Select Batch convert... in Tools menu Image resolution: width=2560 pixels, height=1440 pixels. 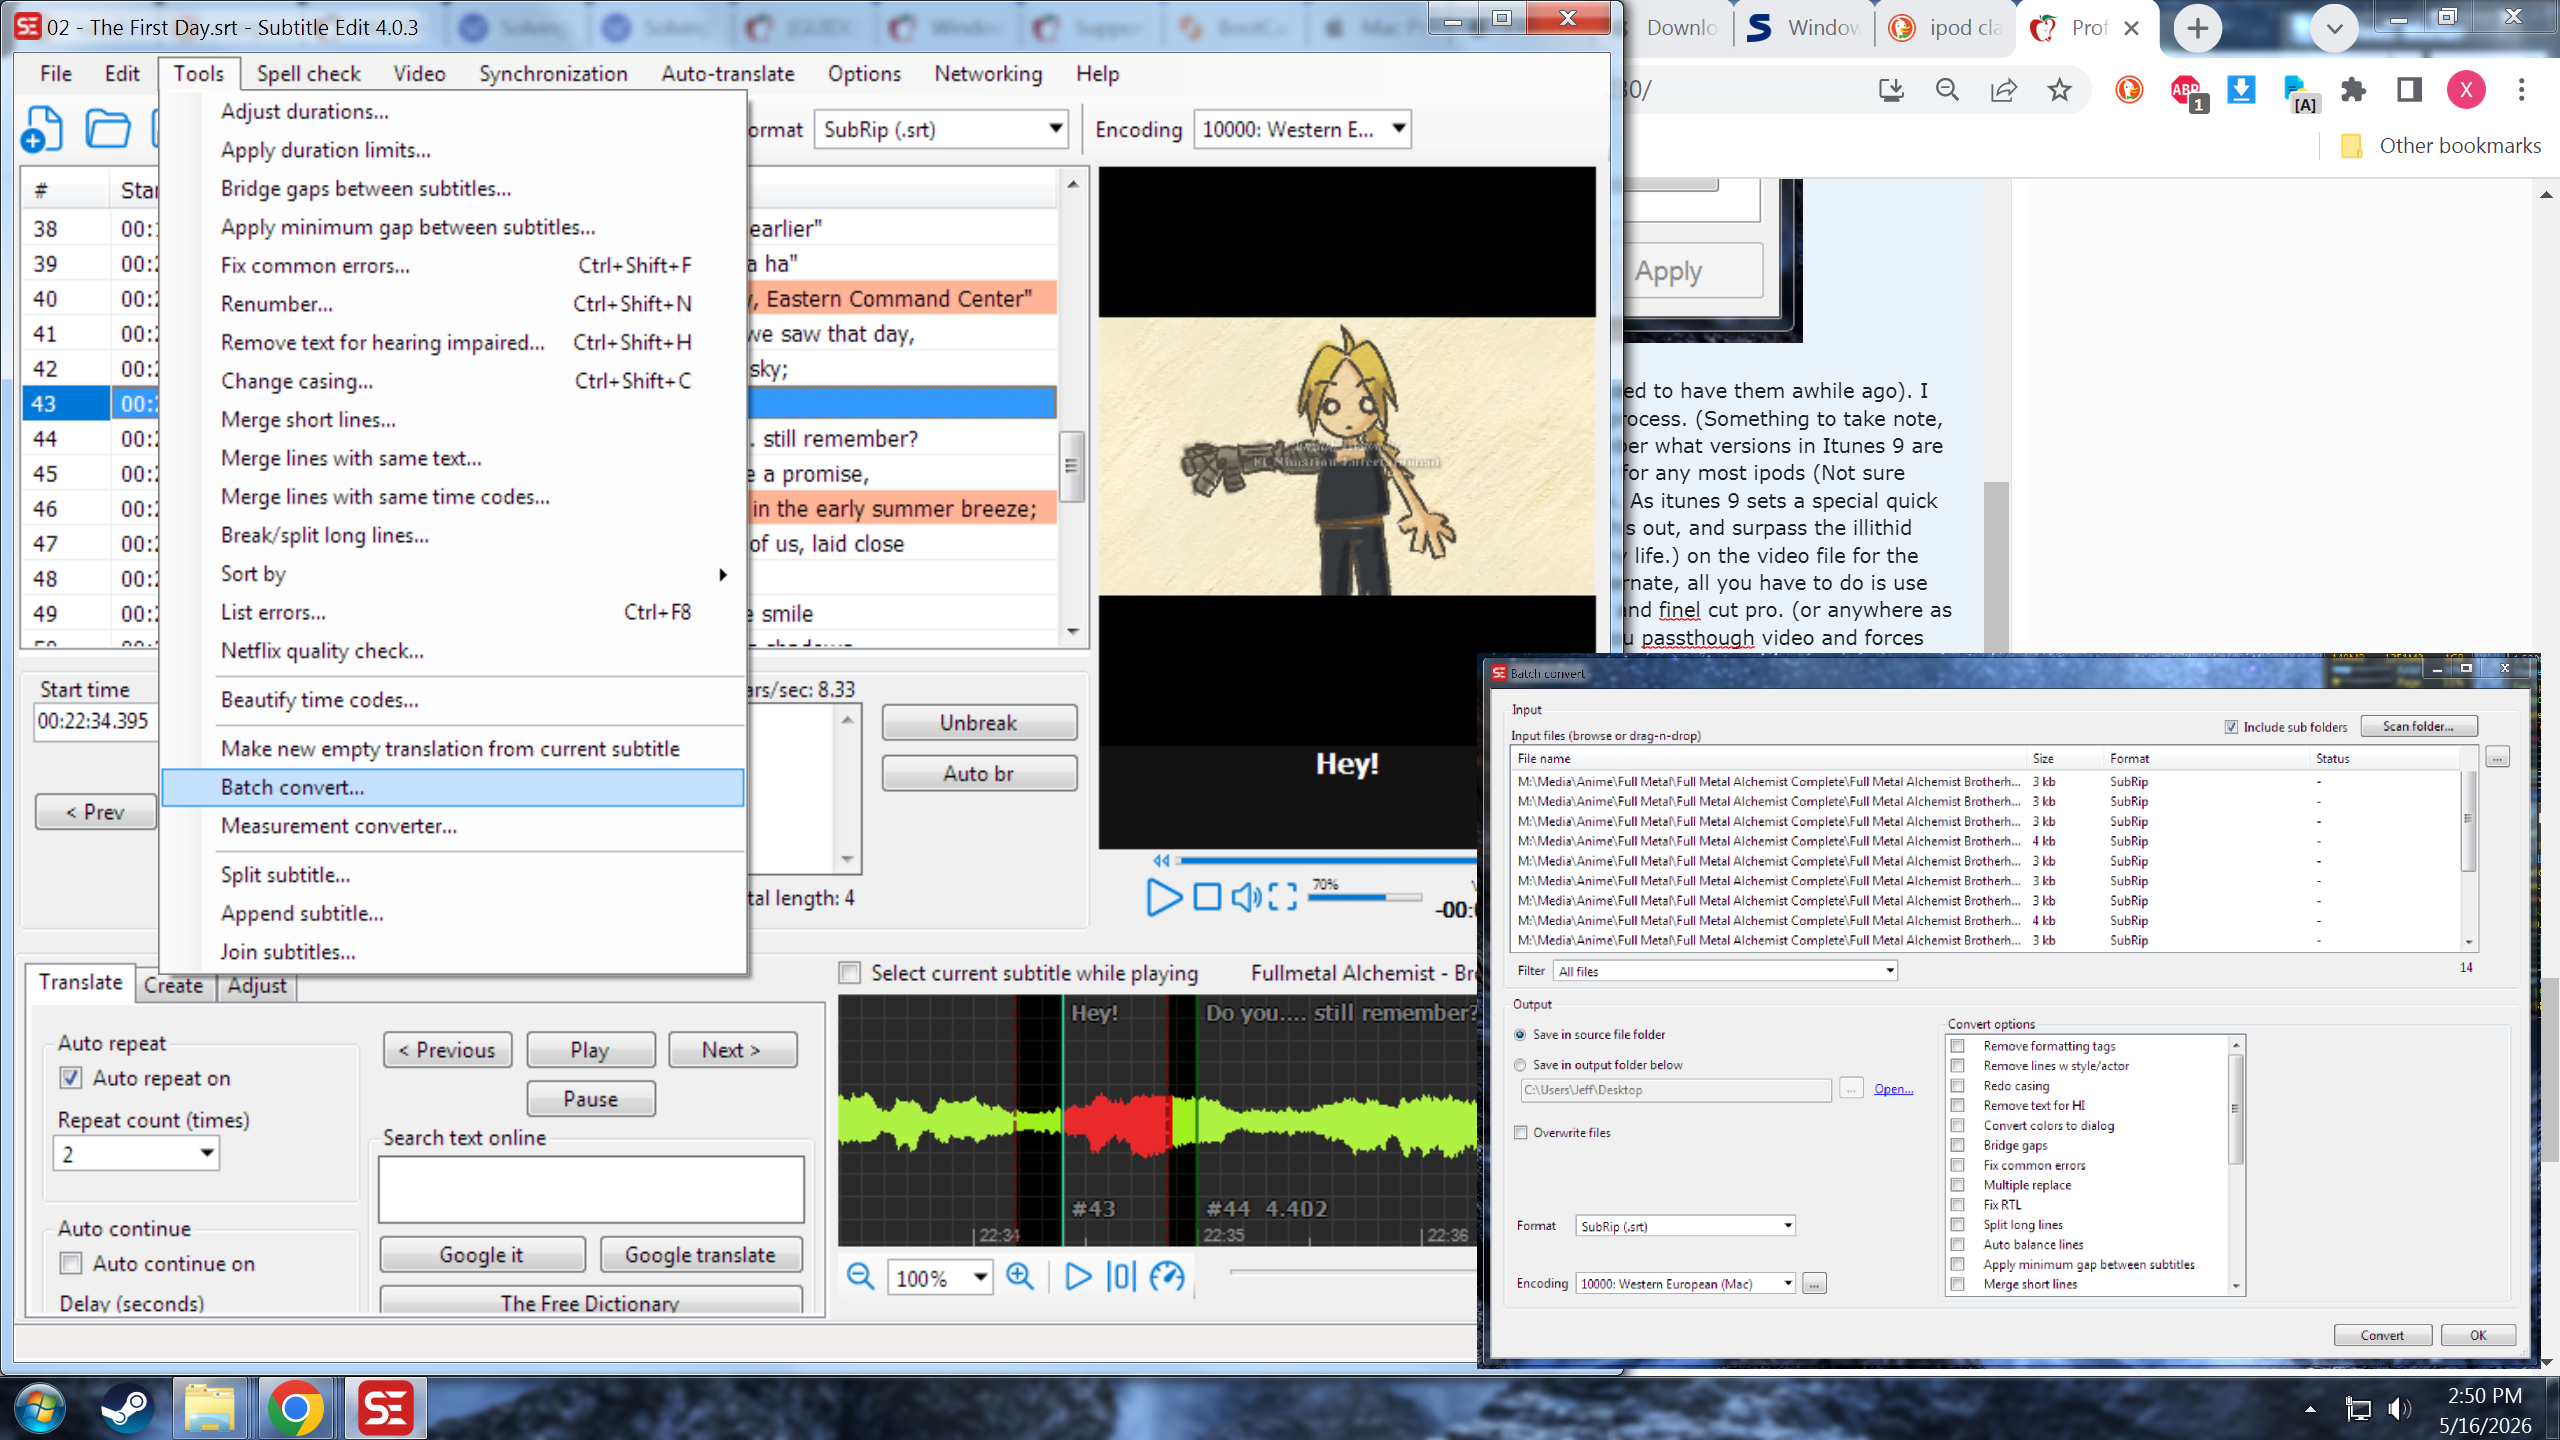453,788
